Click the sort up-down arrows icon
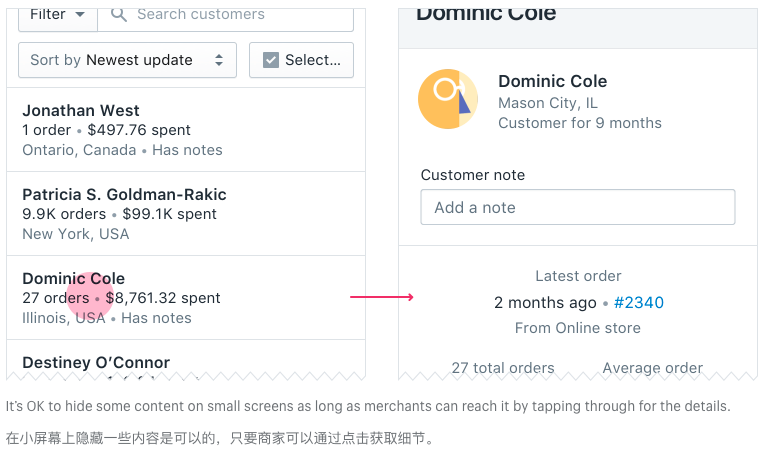Viewport: 765px width, 456px height. [219, 60]
